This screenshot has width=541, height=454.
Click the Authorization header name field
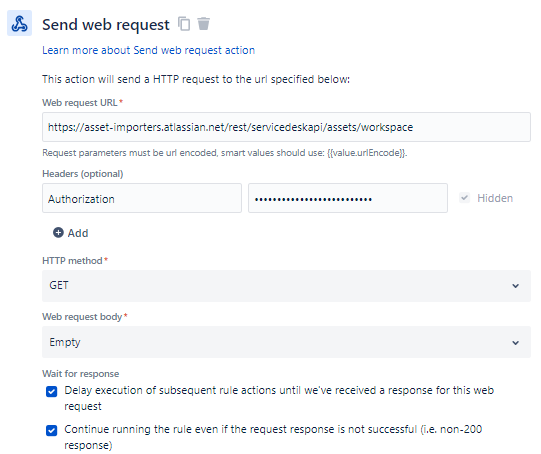tap(142, 198)
